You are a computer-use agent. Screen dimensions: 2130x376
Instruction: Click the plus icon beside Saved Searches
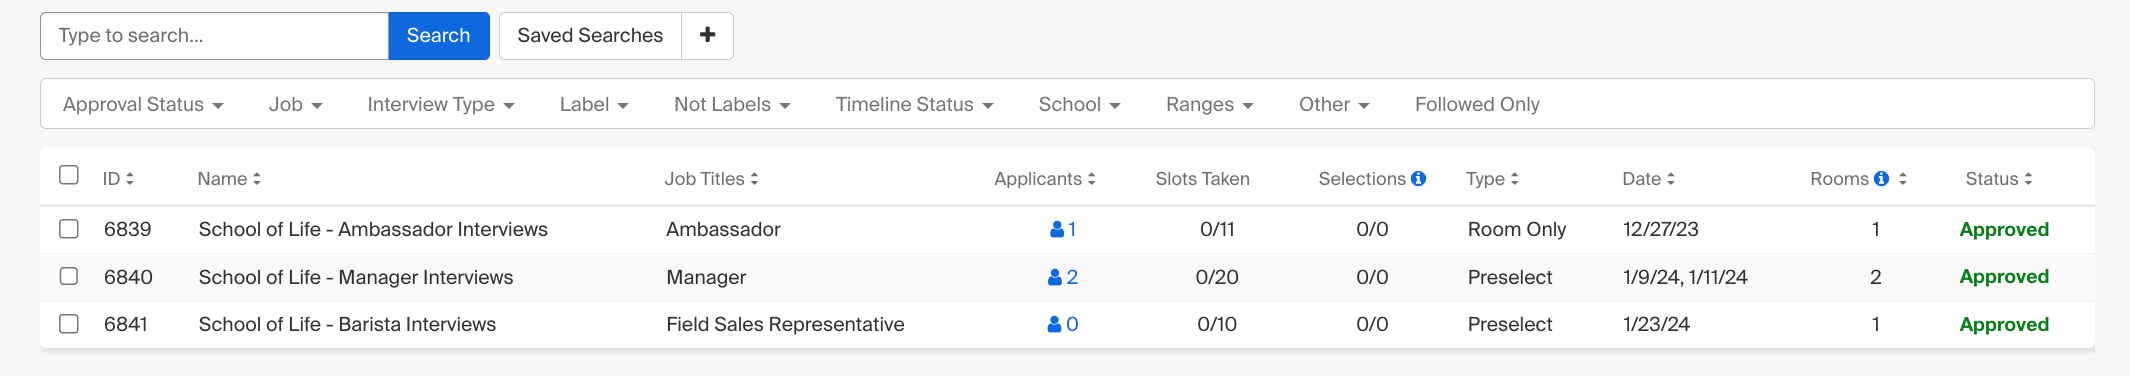point(707,35)
